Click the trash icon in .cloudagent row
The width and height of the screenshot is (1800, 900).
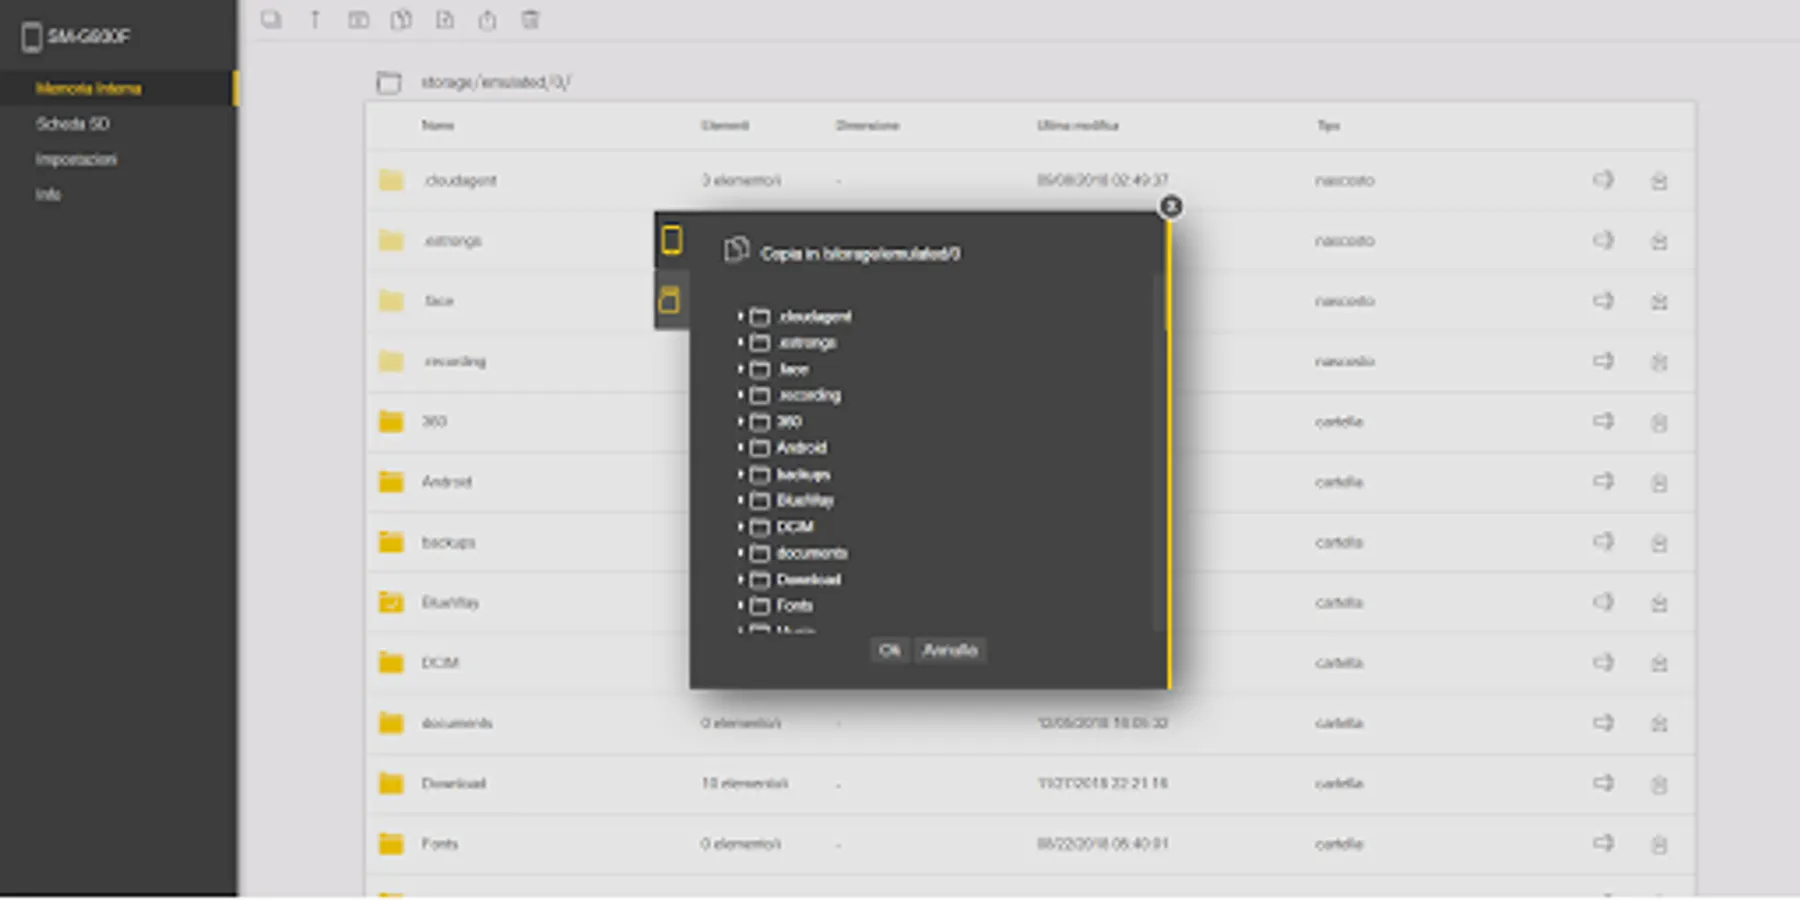click(x=1659, y=181)
